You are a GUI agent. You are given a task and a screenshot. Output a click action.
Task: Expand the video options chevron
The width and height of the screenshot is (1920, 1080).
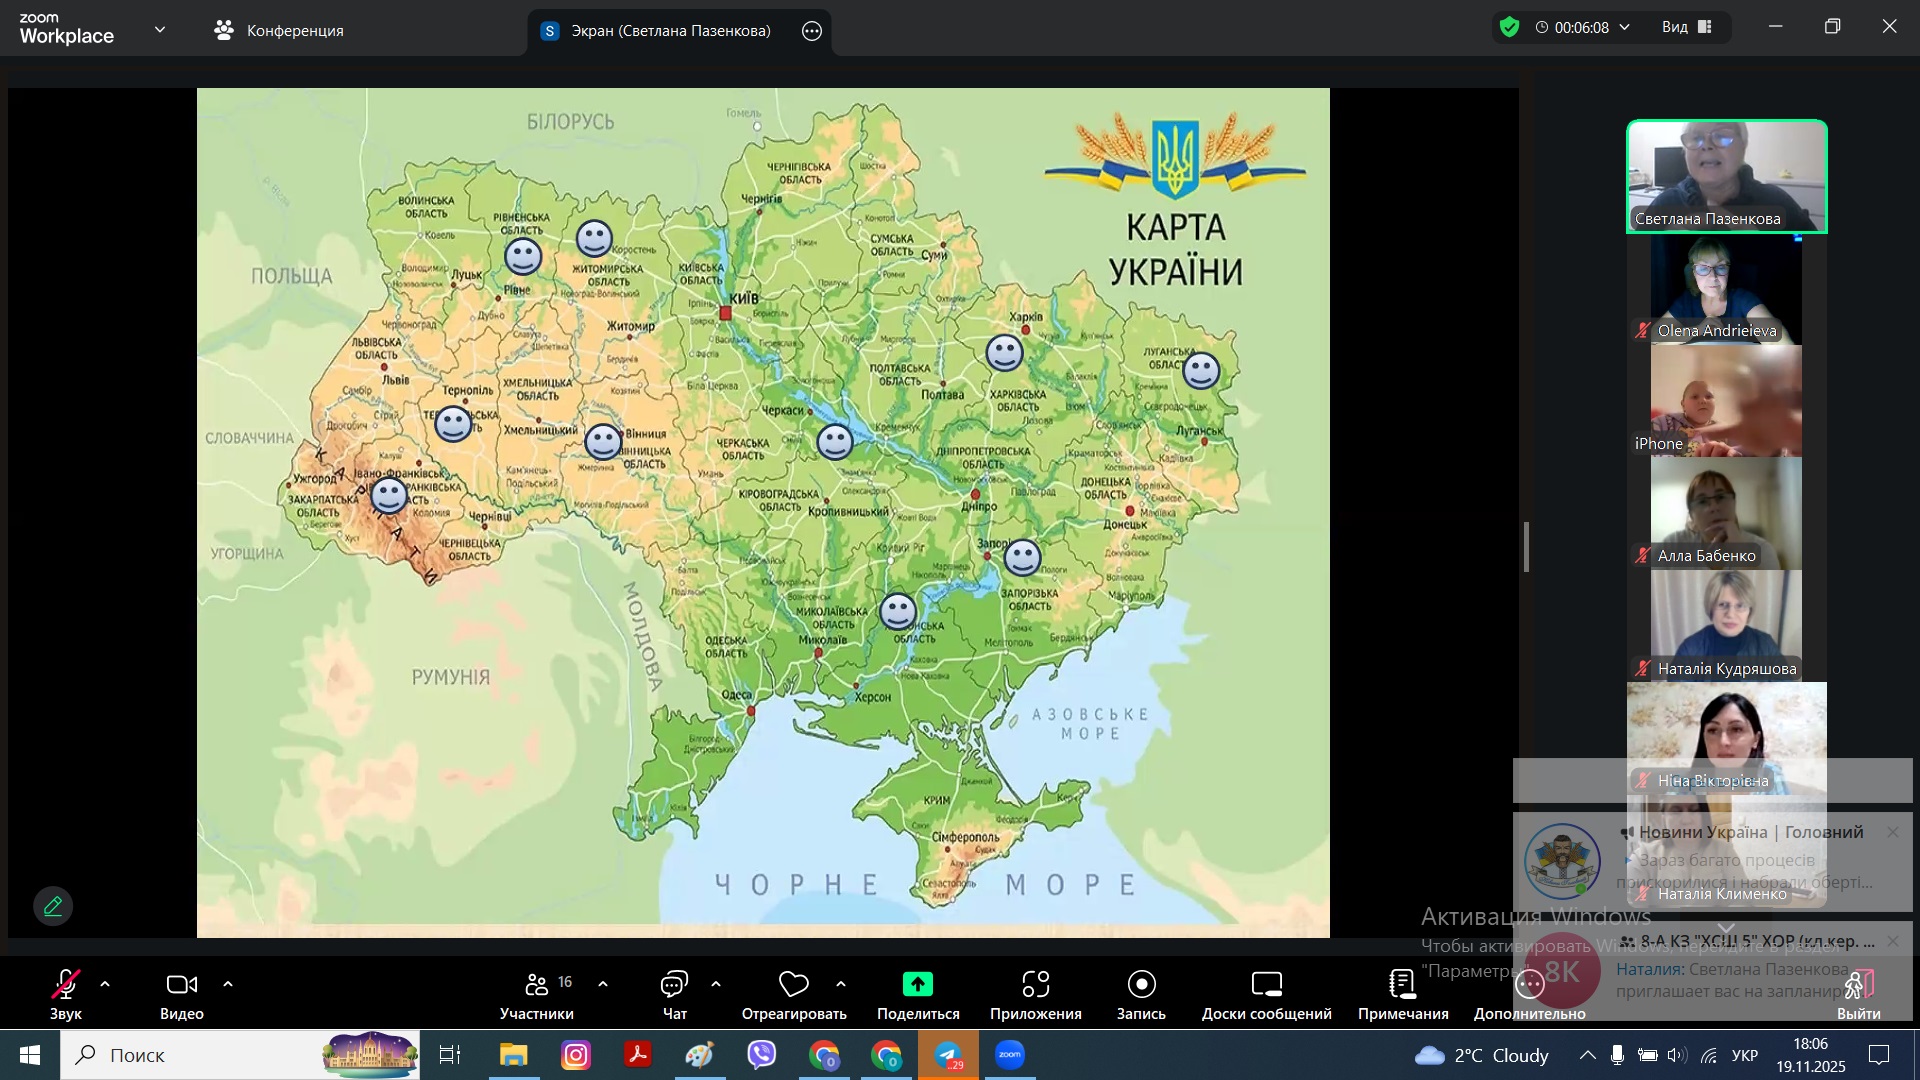click(x=228, y=985)
